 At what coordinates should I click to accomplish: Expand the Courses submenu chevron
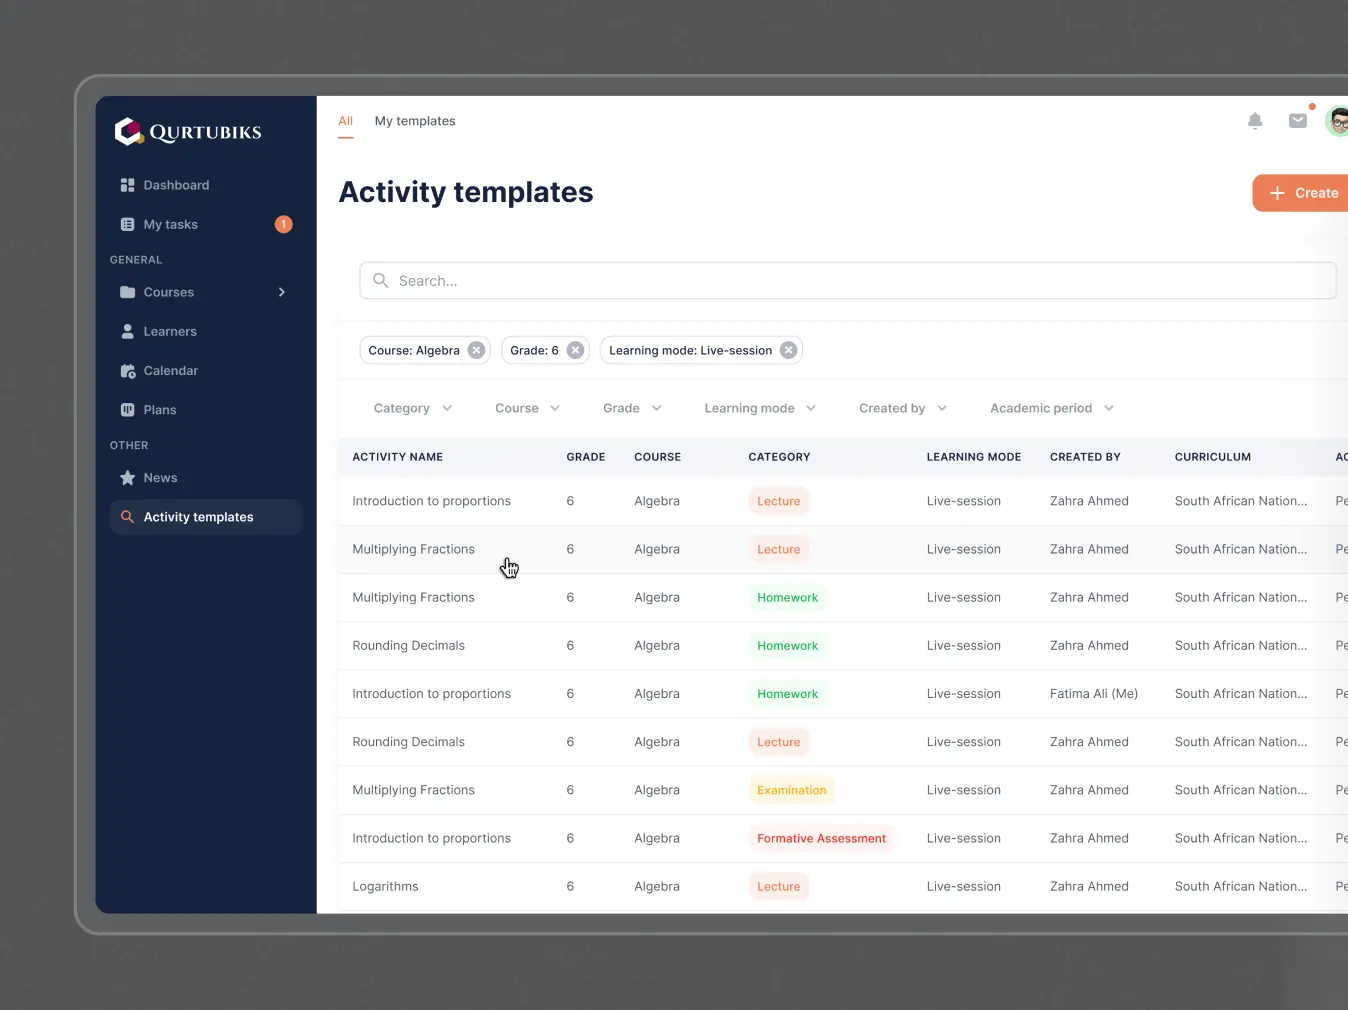pyautogui.click(x=282, y=292)
